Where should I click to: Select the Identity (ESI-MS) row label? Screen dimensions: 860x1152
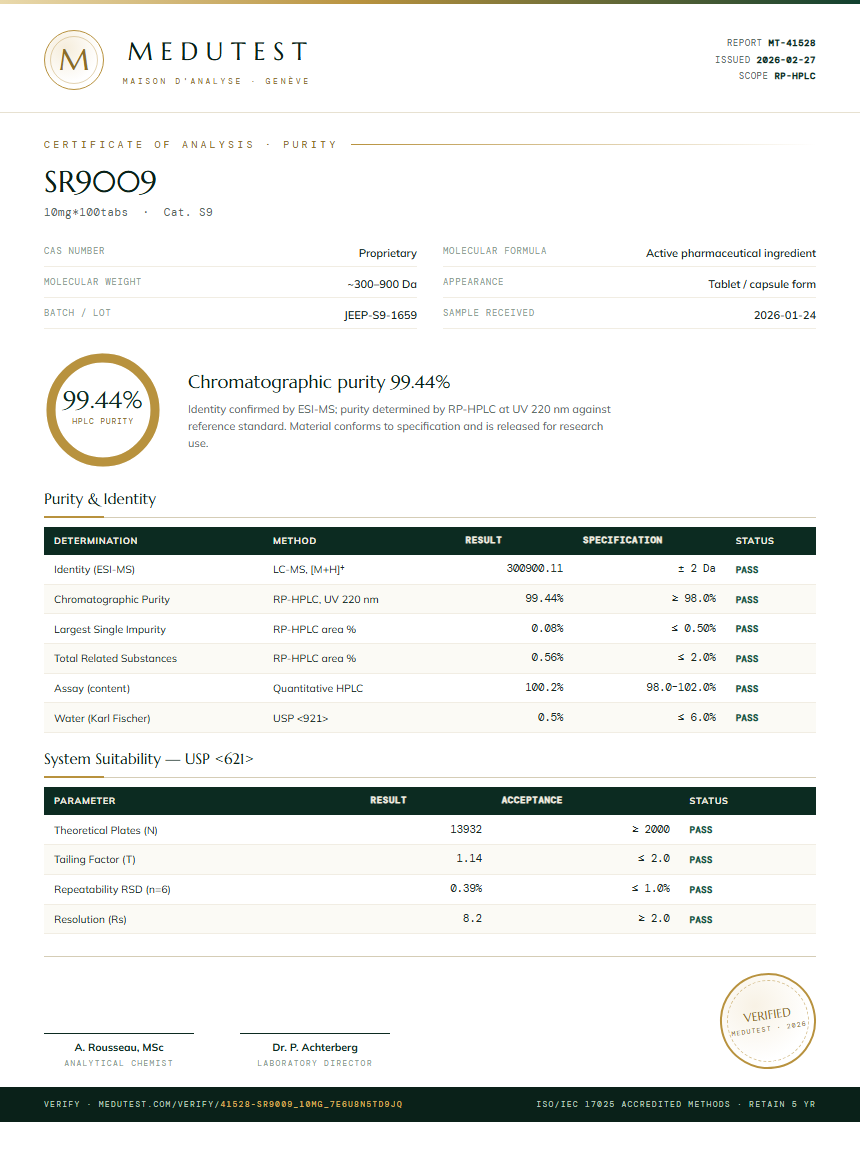[x=94, y=569]
